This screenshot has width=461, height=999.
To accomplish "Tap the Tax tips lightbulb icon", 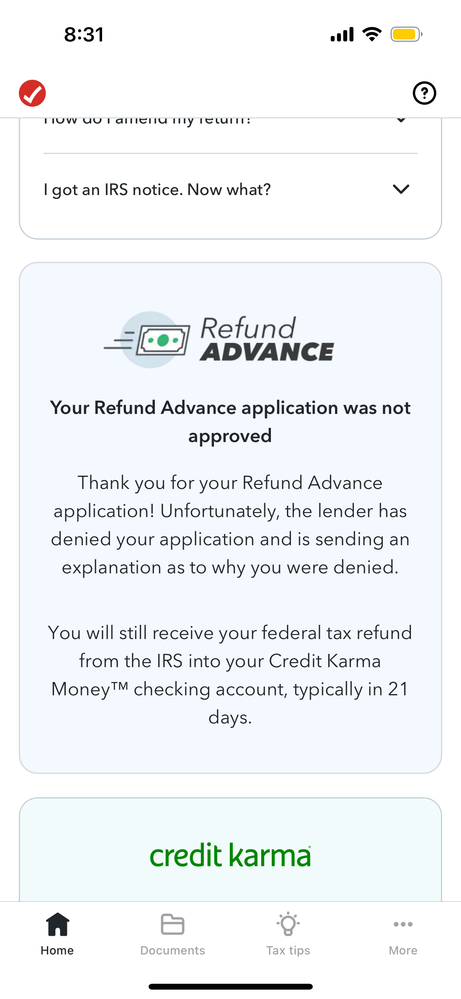I will point(288,923).
